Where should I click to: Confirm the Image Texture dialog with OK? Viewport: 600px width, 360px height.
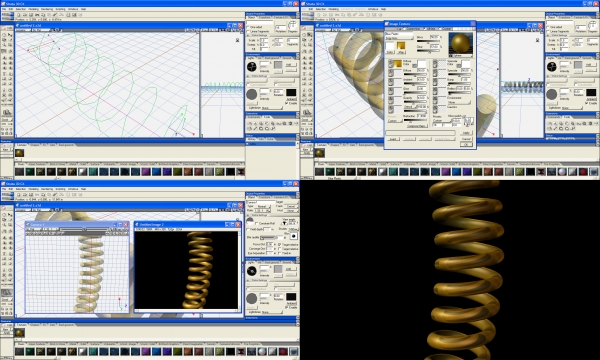(x=466, y=145)
